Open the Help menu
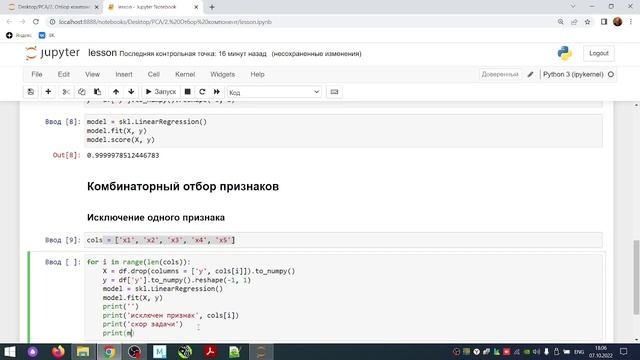640x360 pixels. point(257,74)
